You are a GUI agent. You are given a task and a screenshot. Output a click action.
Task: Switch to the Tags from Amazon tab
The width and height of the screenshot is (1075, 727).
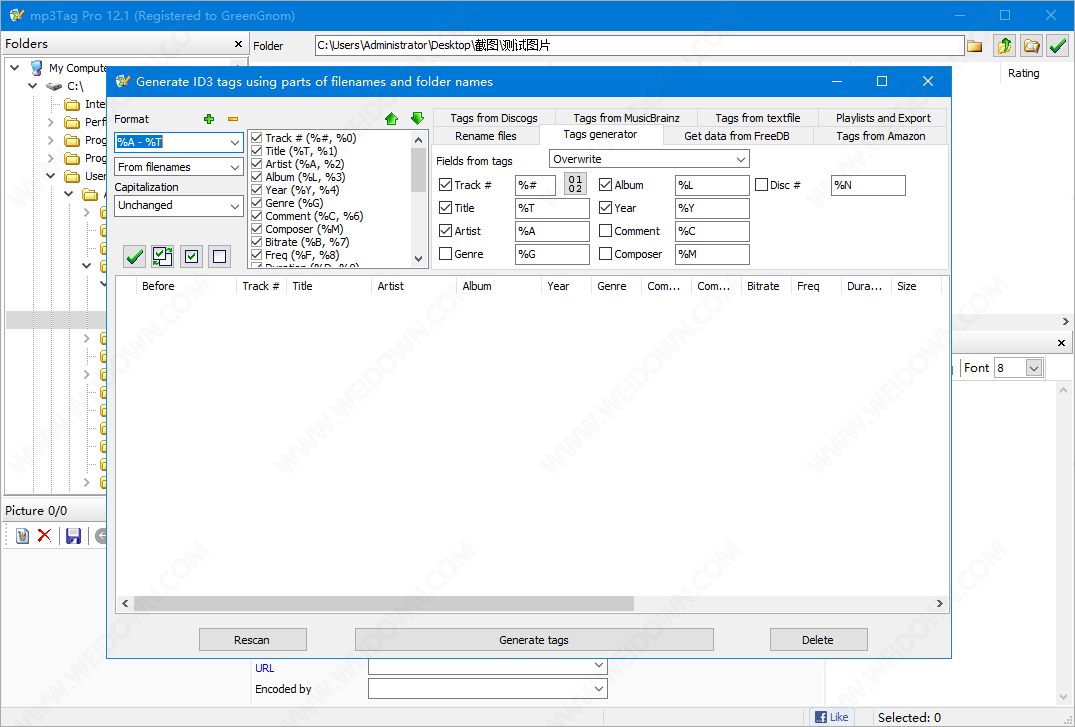point(880,136)
